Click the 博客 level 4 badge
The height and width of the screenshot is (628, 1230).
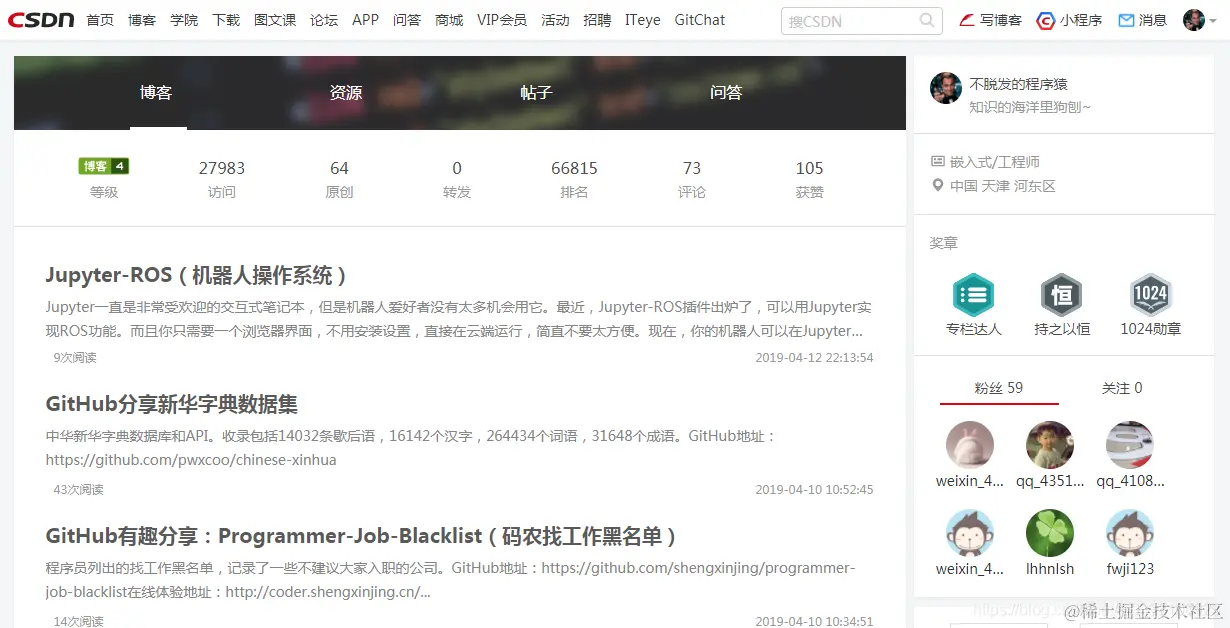(104, 166)
